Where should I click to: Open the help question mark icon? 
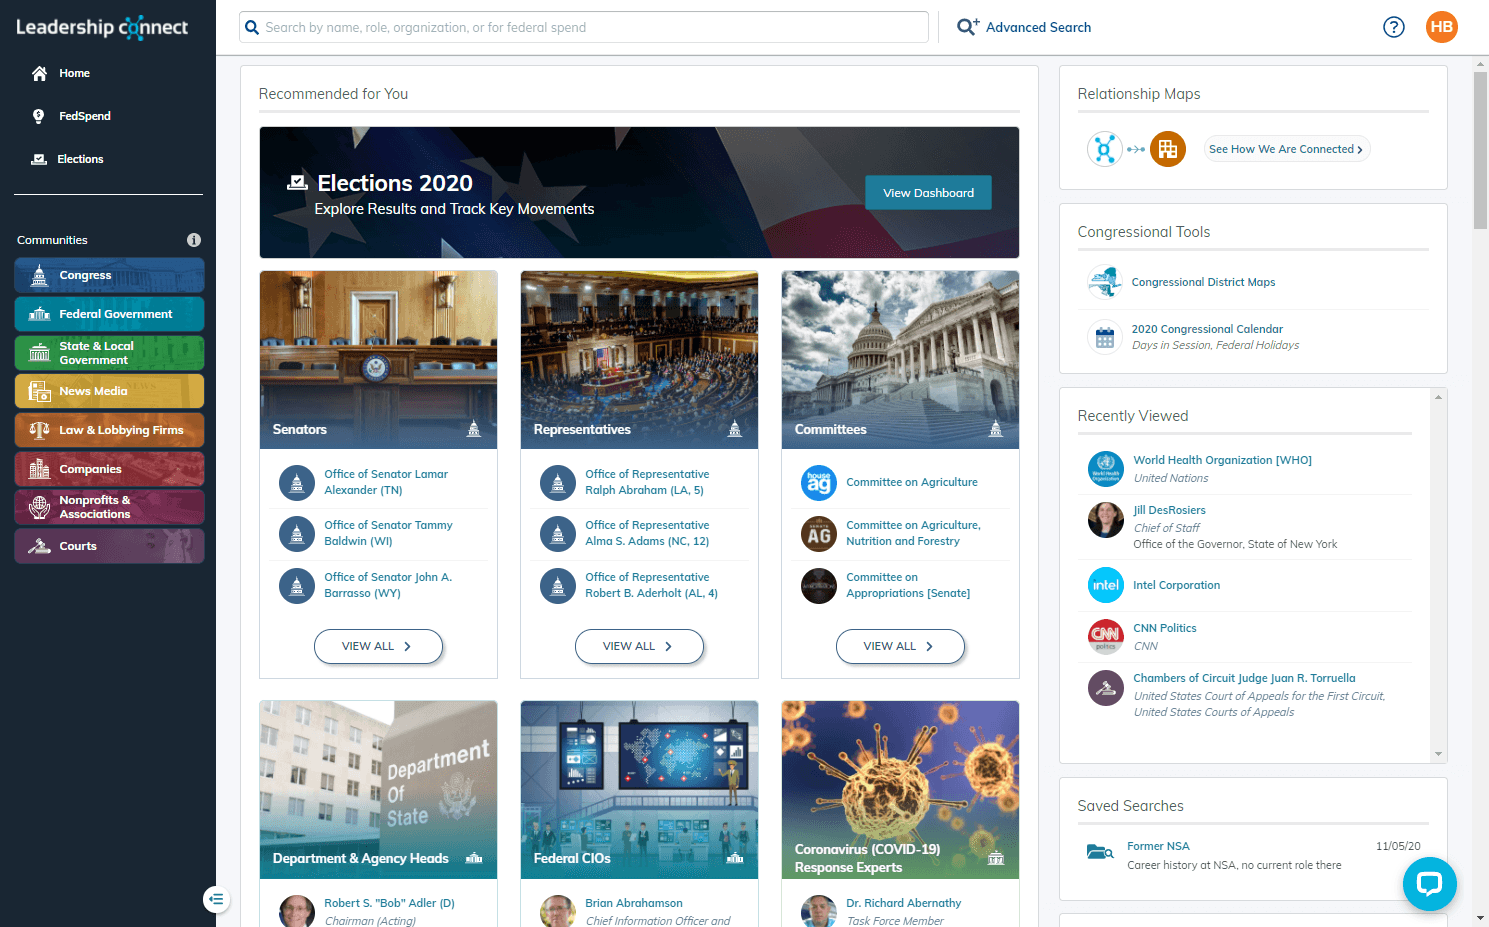1394,27
